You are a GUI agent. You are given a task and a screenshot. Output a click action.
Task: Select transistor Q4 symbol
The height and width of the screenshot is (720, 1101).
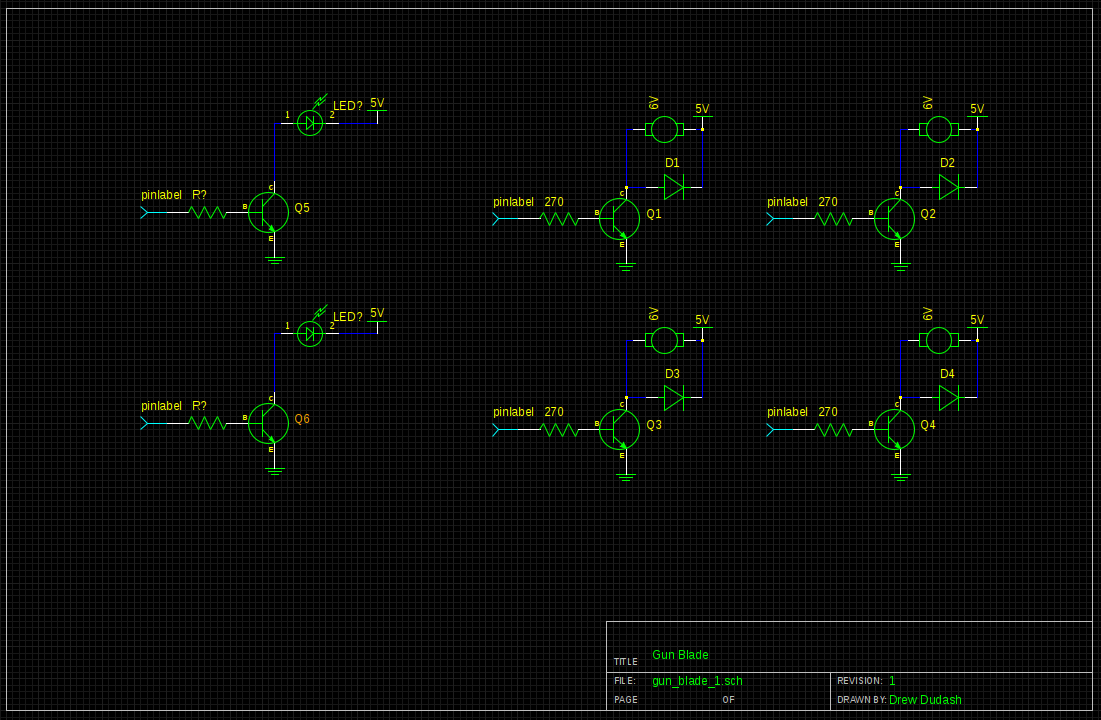pos(894,429)
